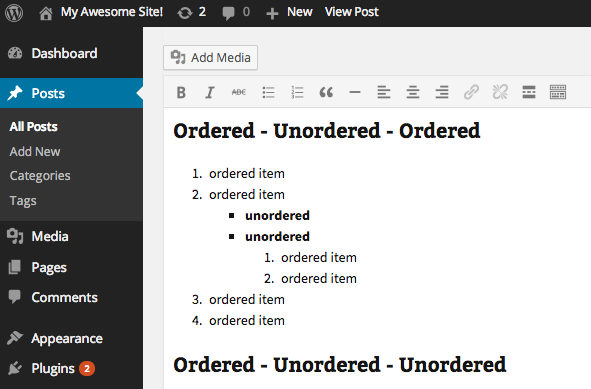Click the Ordered - Unordered - Unordered heading
591x389 pixels.
pyautogui.click(x=340, y=365)
